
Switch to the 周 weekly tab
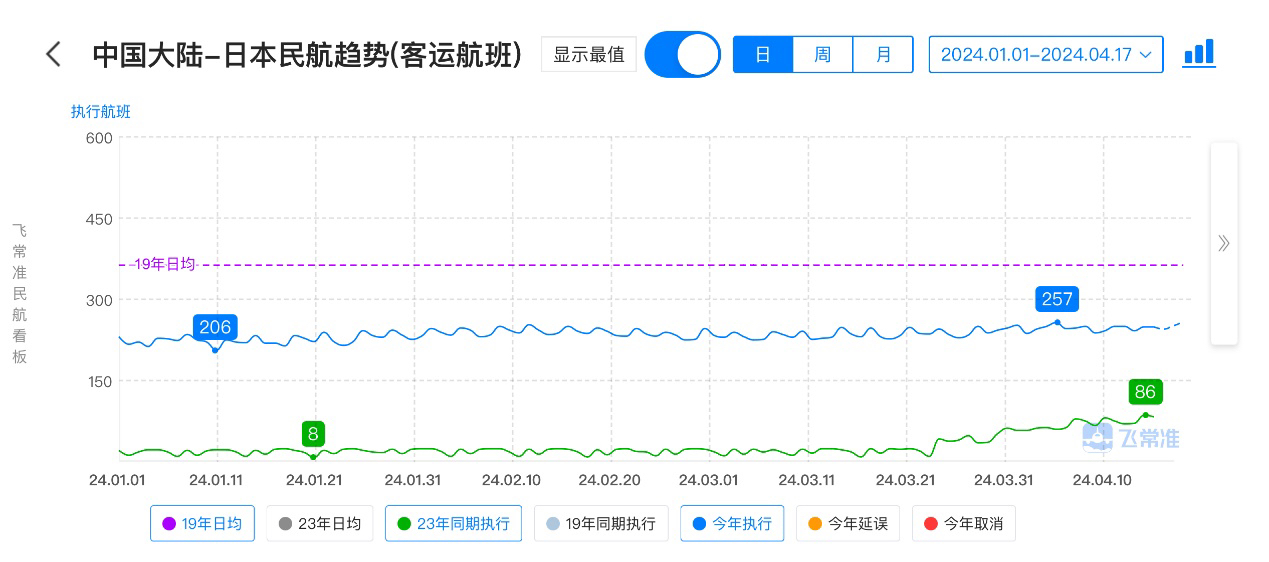[822, 54]
